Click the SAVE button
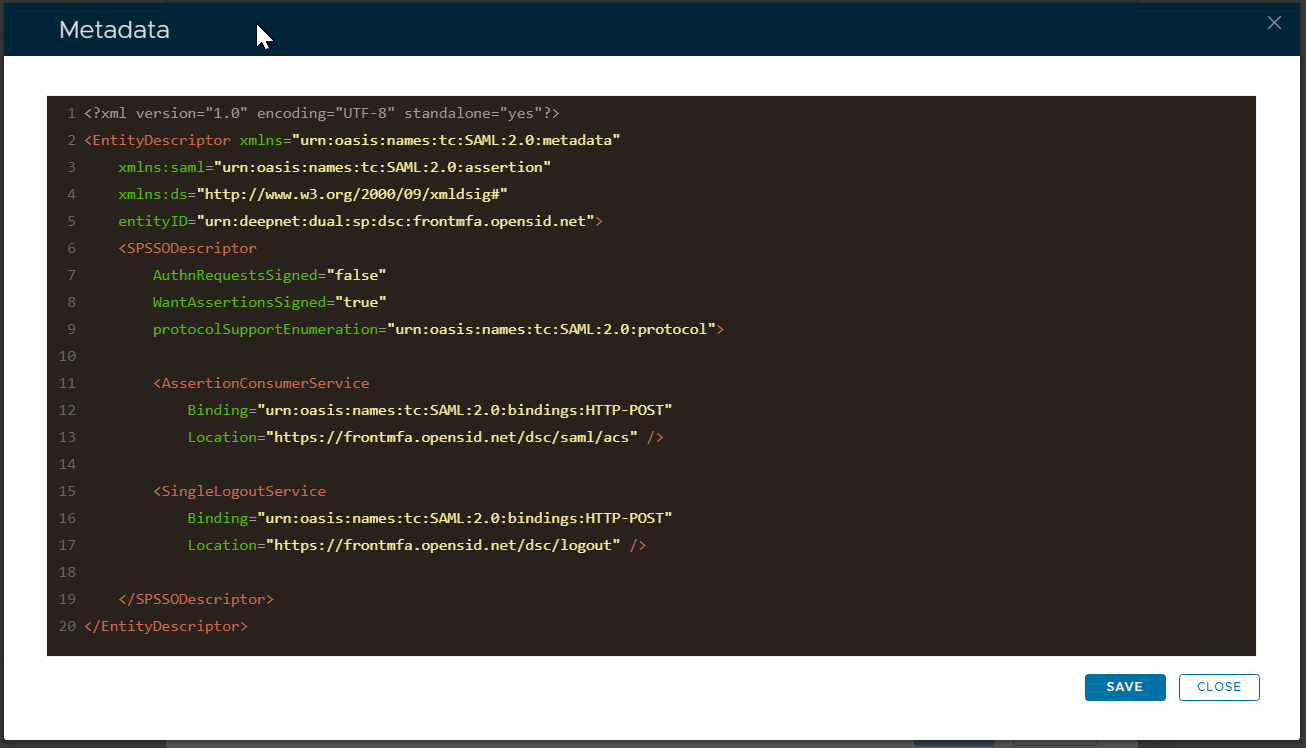The image size is (1306, 748). click(1124, 687)
